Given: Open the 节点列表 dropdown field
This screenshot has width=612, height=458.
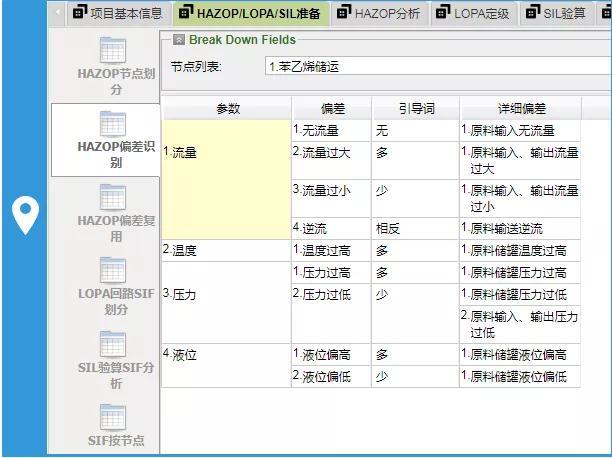Looking at the screenshot, I should point(436,66).
